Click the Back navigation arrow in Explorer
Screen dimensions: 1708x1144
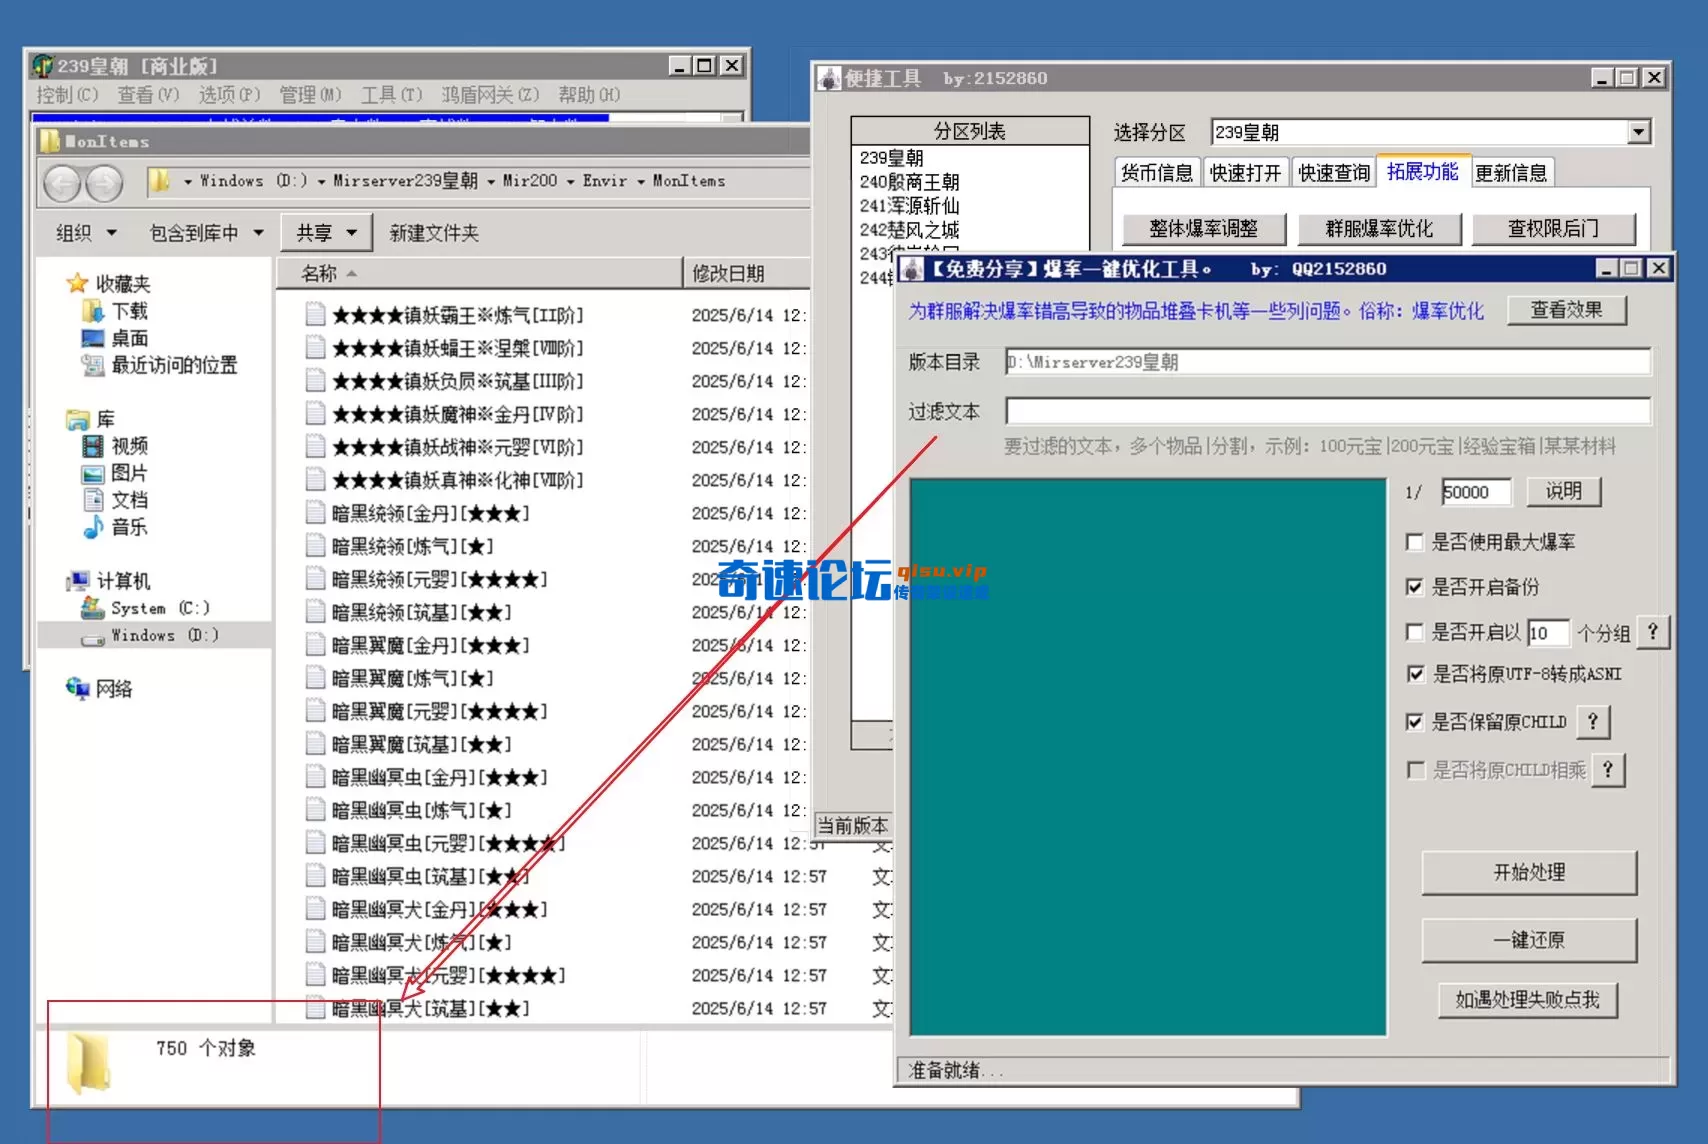coord(62,184)
